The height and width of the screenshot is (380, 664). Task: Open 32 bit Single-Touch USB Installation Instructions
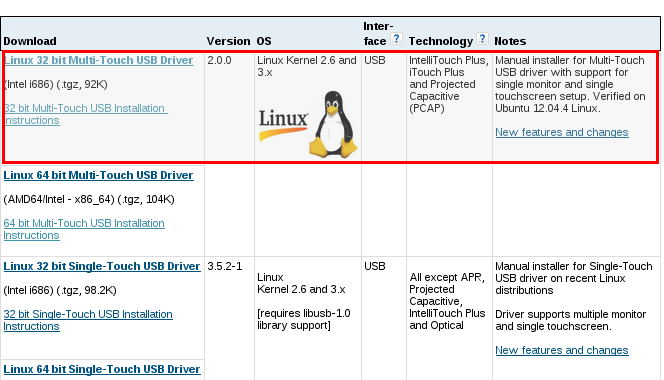tap(88, 320)
